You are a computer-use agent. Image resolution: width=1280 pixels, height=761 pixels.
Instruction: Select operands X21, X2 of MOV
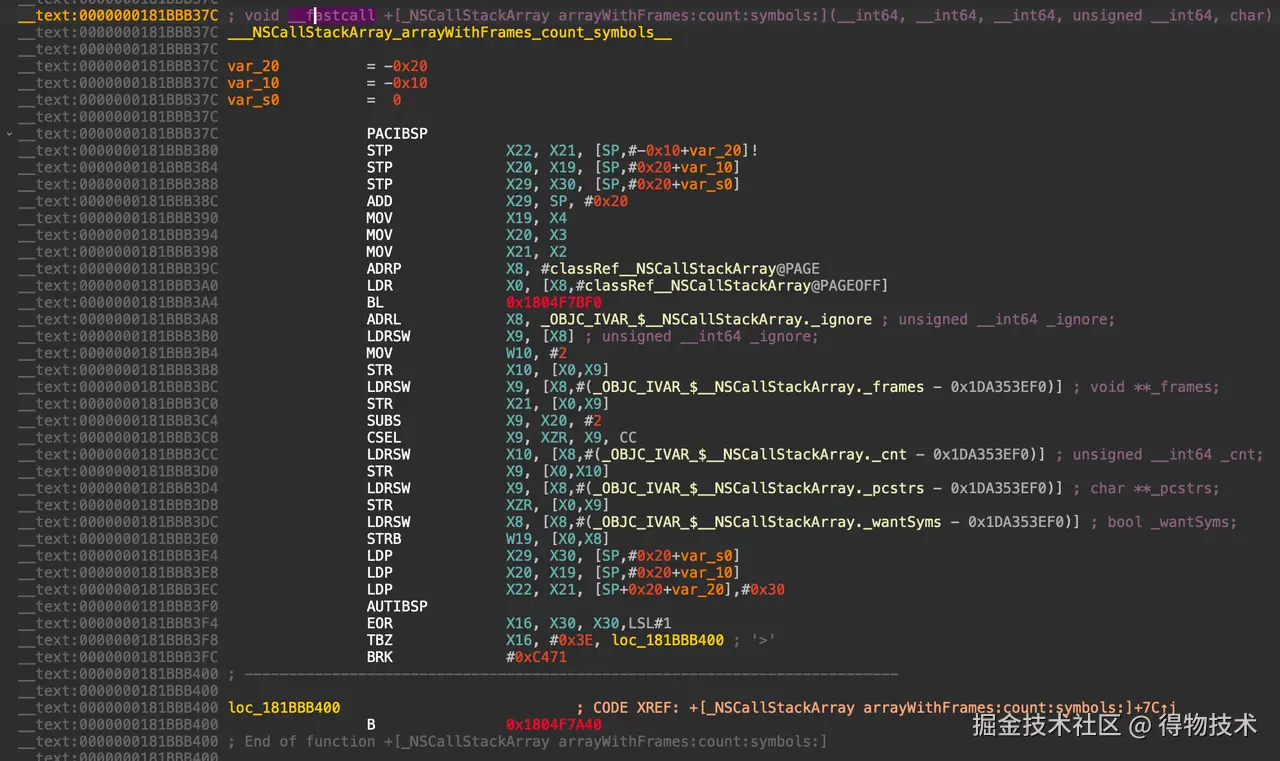coord(536,251)
